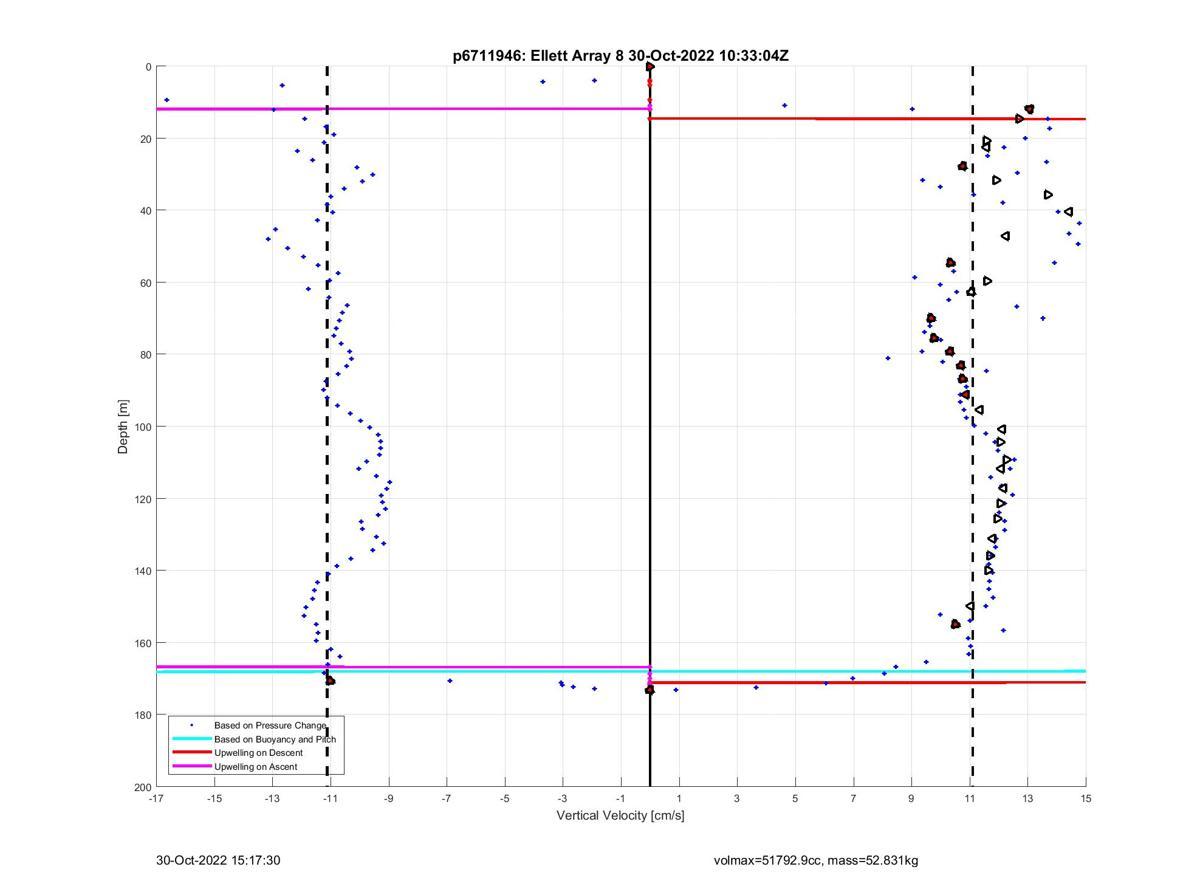Click the x-axis tick label '-5'

[x=504, y=799]
